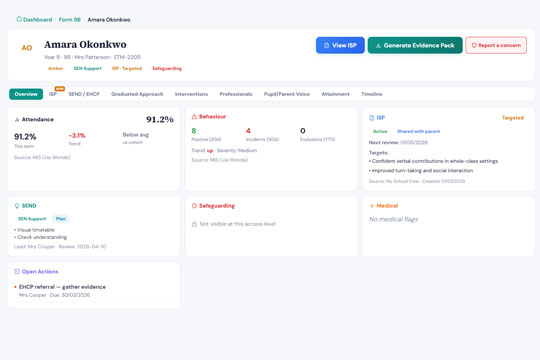Click the 0 exclusions count

point(303,131)
